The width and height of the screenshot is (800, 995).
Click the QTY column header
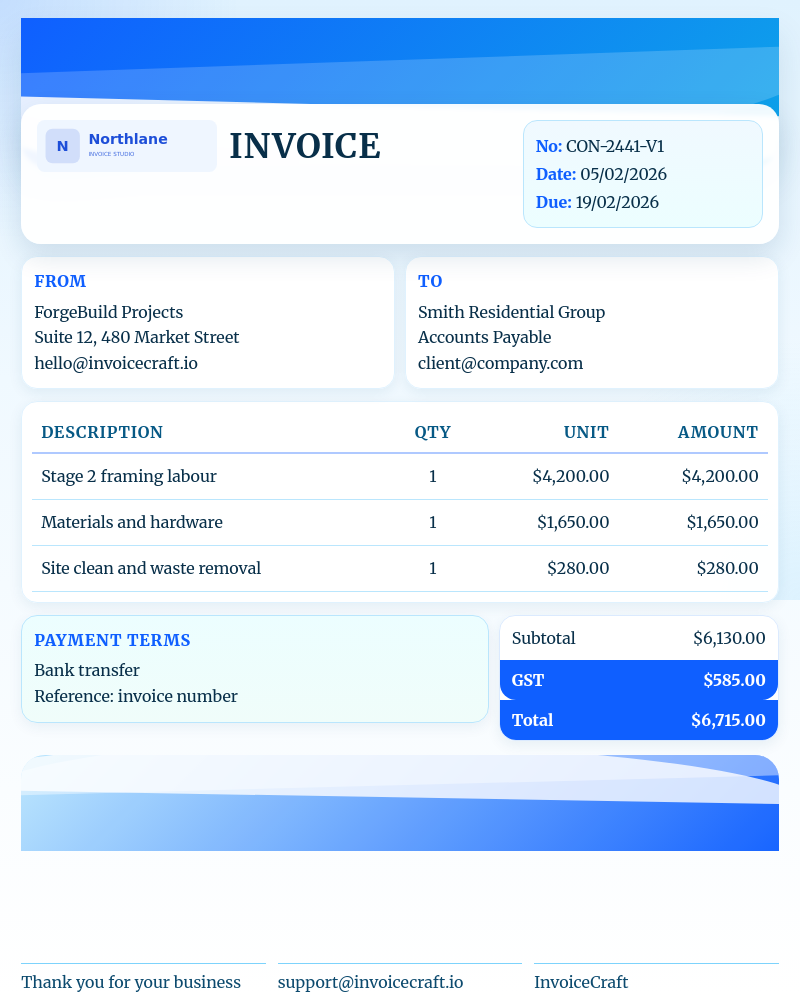(x=433, y=432)
